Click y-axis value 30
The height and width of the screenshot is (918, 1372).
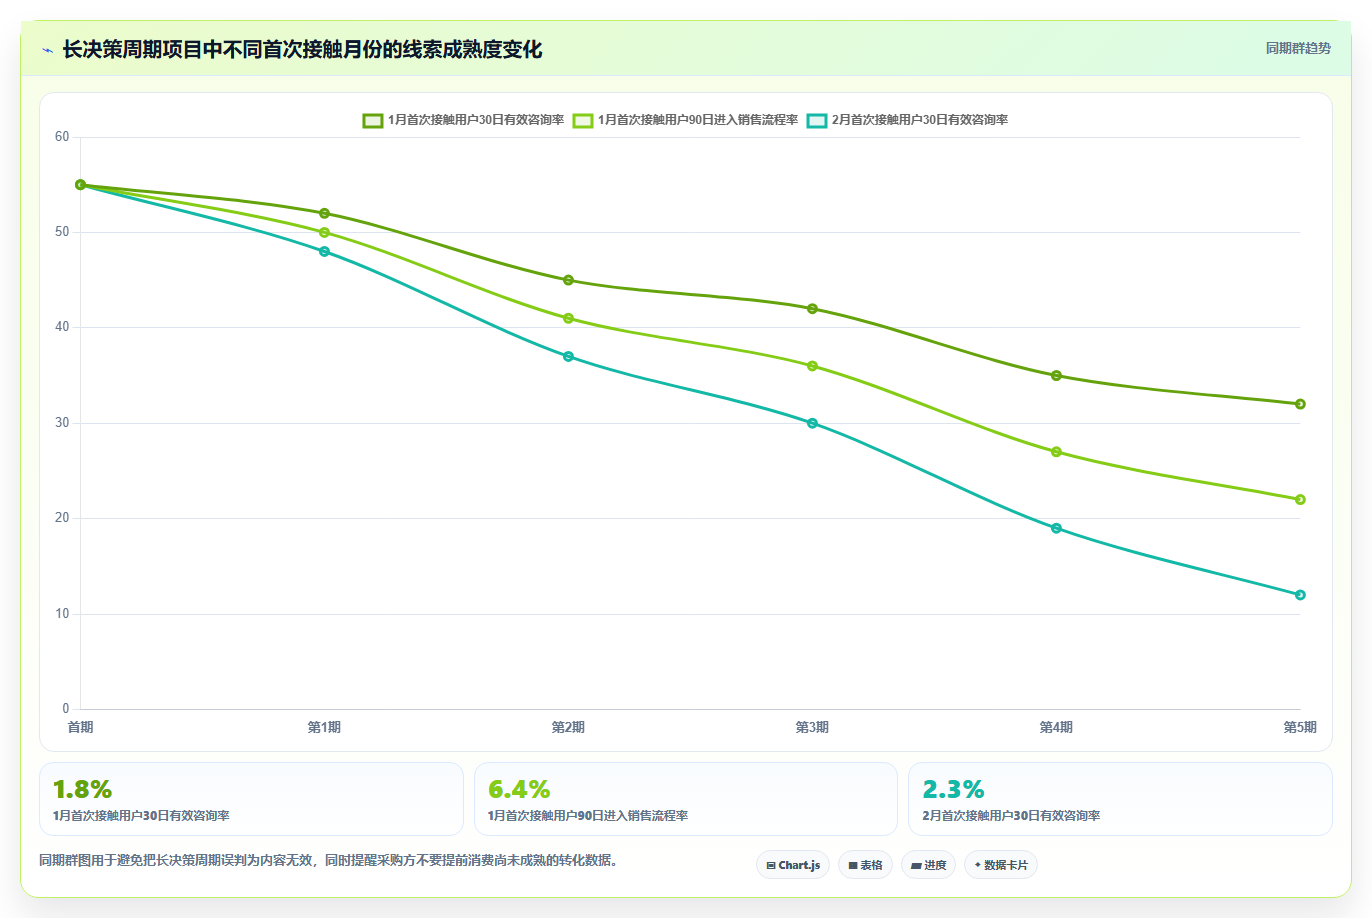[62, 423]
